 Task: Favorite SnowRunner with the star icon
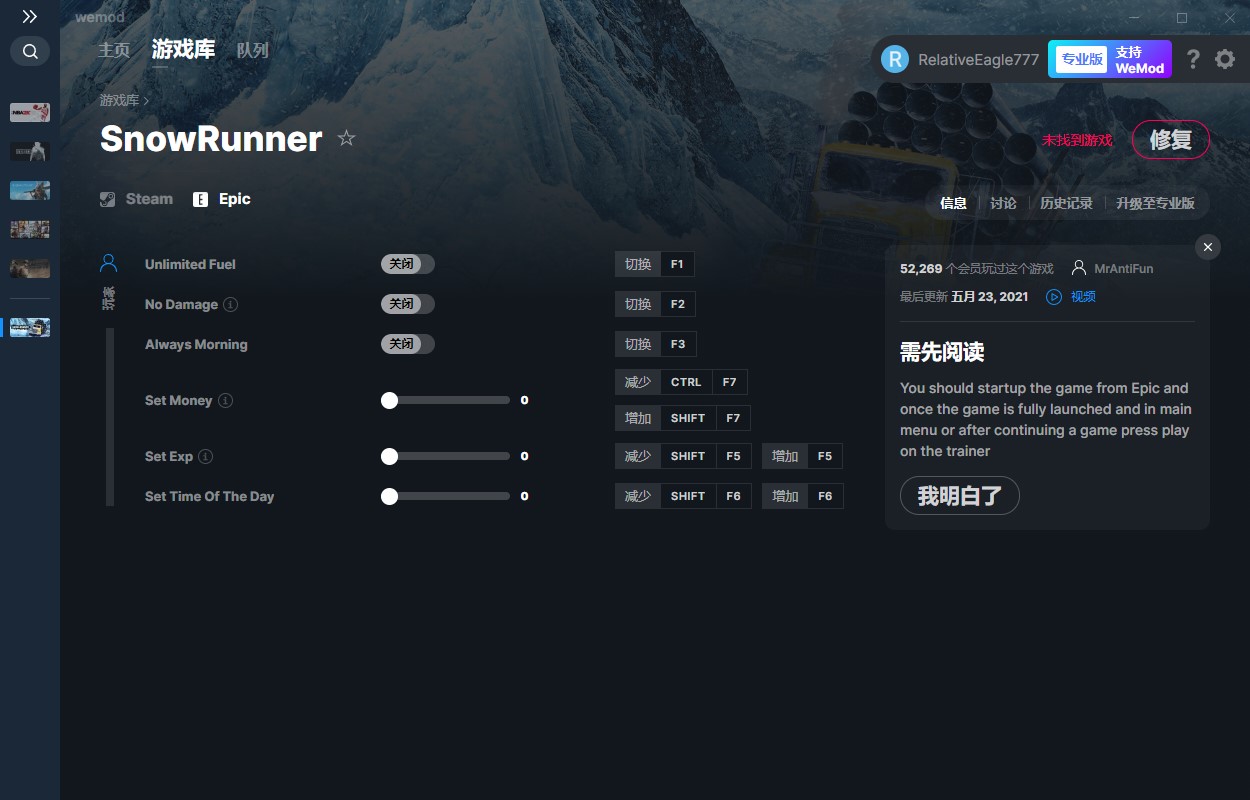coord(346,138)
